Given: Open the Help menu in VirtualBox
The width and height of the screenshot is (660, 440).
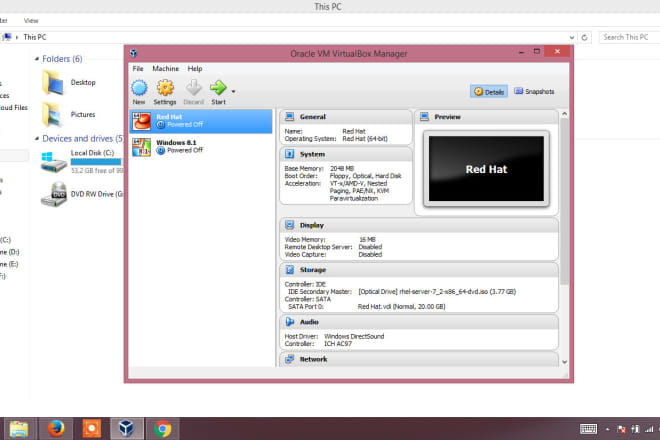Looking at the screenshot, I should [x=195, y=69].
